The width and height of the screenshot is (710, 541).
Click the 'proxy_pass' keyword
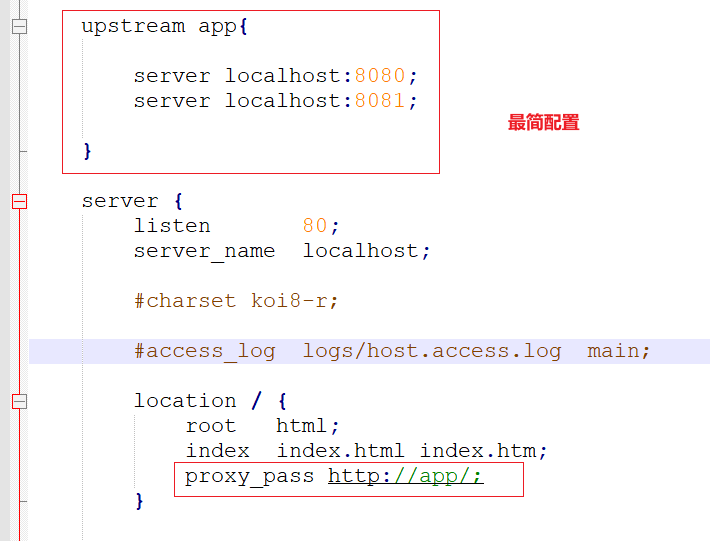249,476
